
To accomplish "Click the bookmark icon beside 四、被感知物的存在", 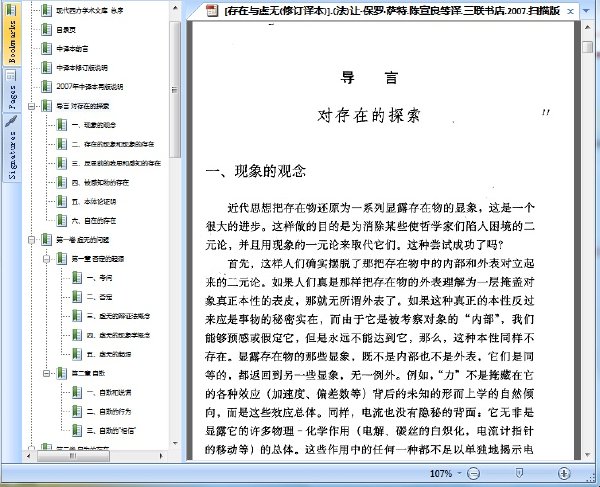I will click(x=62, y=182).
